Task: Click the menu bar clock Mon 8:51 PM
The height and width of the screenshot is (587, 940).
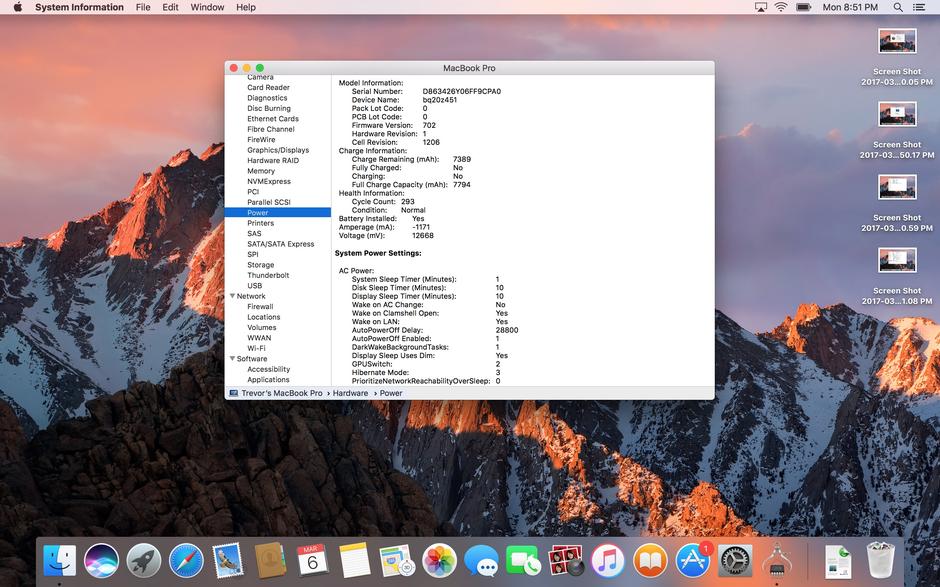Action: [x=850, y=7]
